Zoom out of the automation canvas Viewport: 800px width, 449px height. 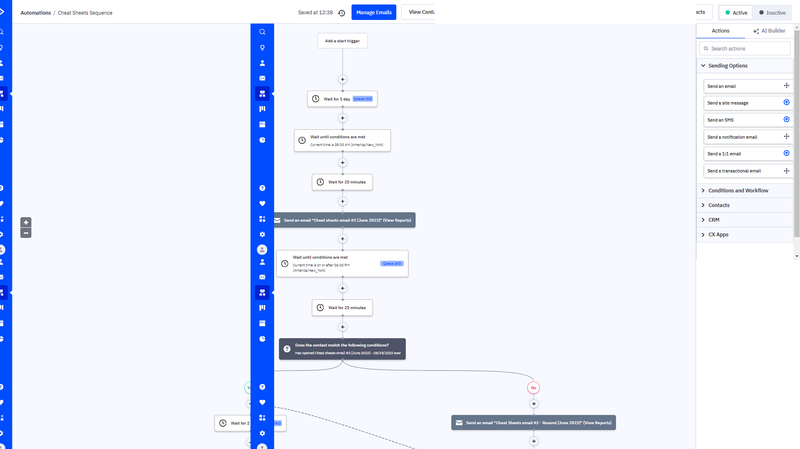[x=26, y=233]
